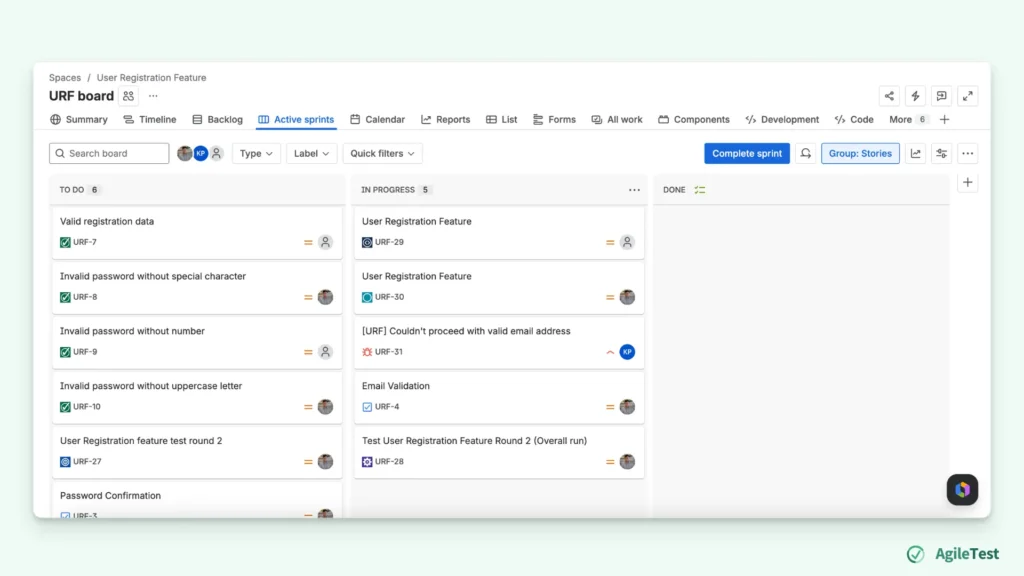Open Couldn't proceed with valid email address card

tap(499, 342)
